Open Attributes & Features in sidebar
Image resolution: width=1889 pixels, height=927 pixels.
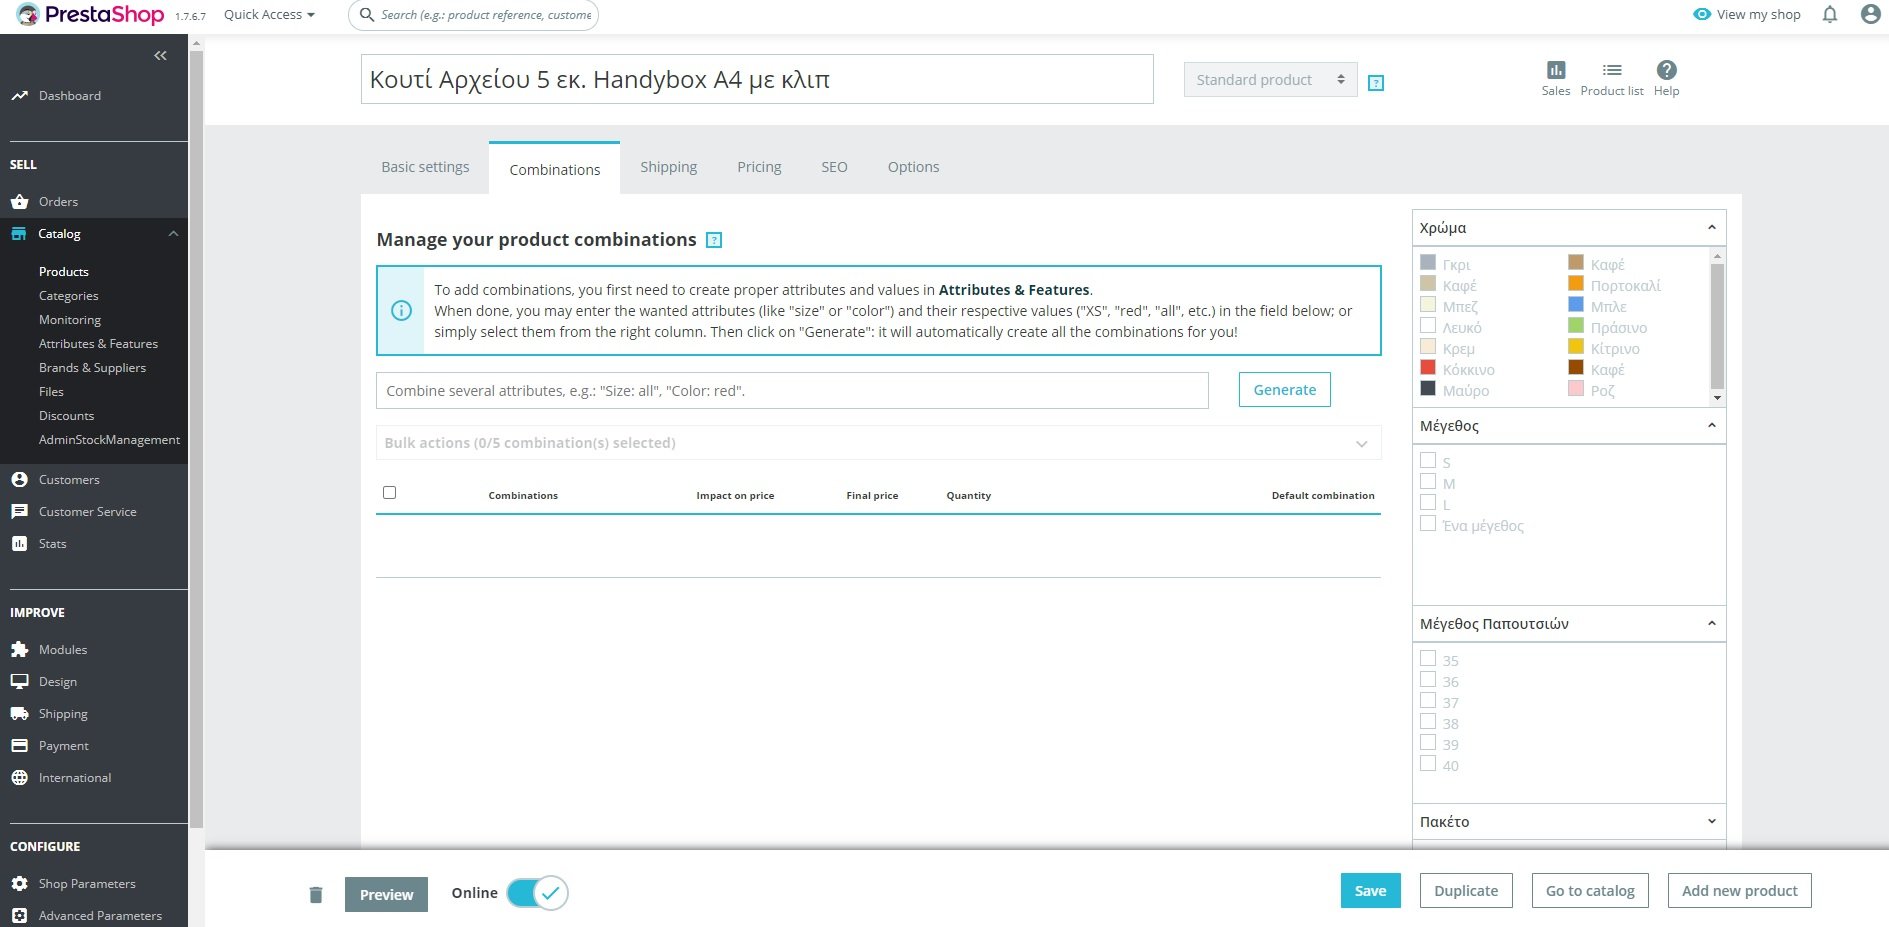[98, 344]
